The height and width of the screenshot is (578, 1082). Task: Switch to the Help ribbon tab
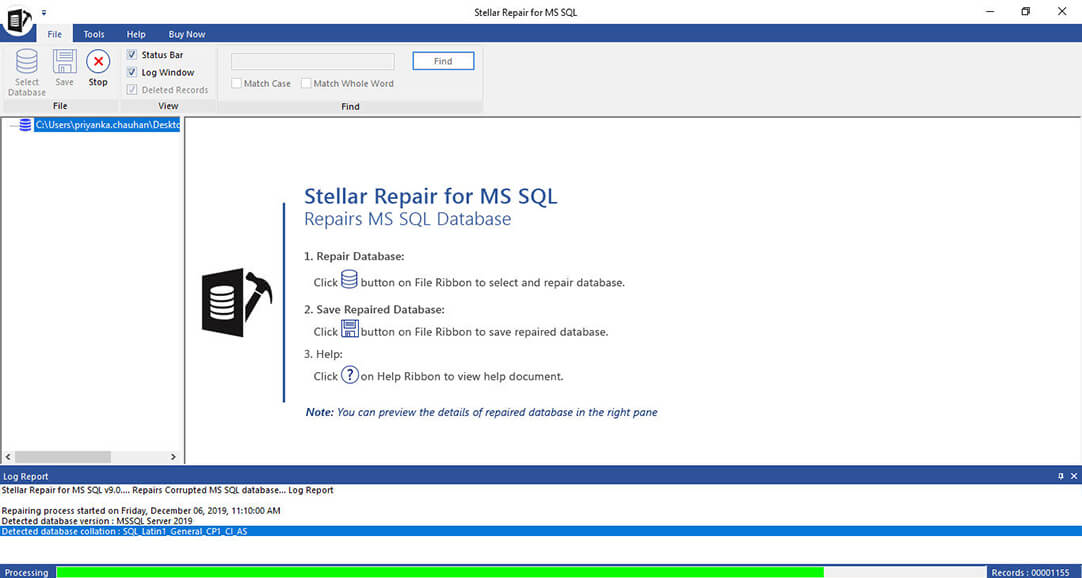tap(136, 34)
